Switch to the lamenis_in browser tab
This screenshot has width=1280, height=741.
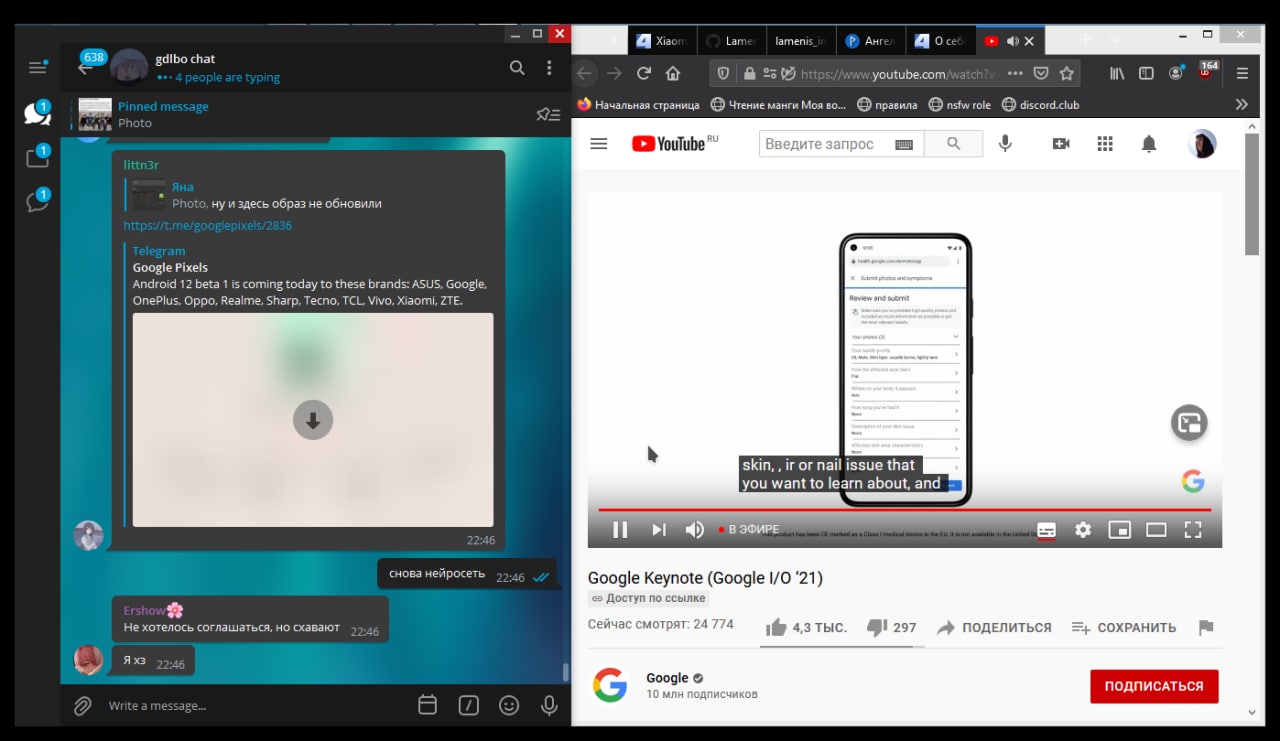800,41
